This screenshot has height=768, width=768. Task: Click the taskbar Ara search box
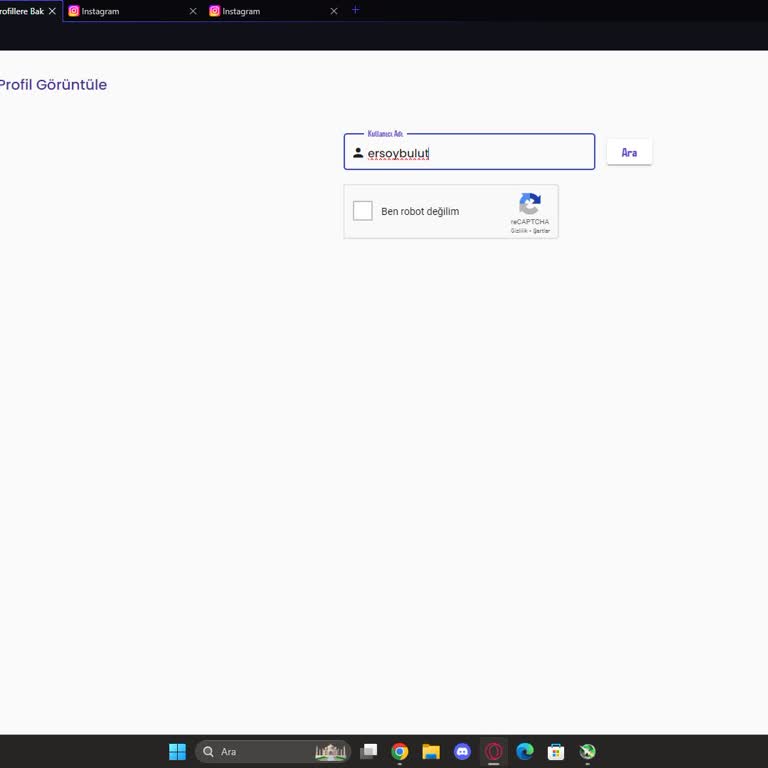pyautogui.click(x=273, y=751)
